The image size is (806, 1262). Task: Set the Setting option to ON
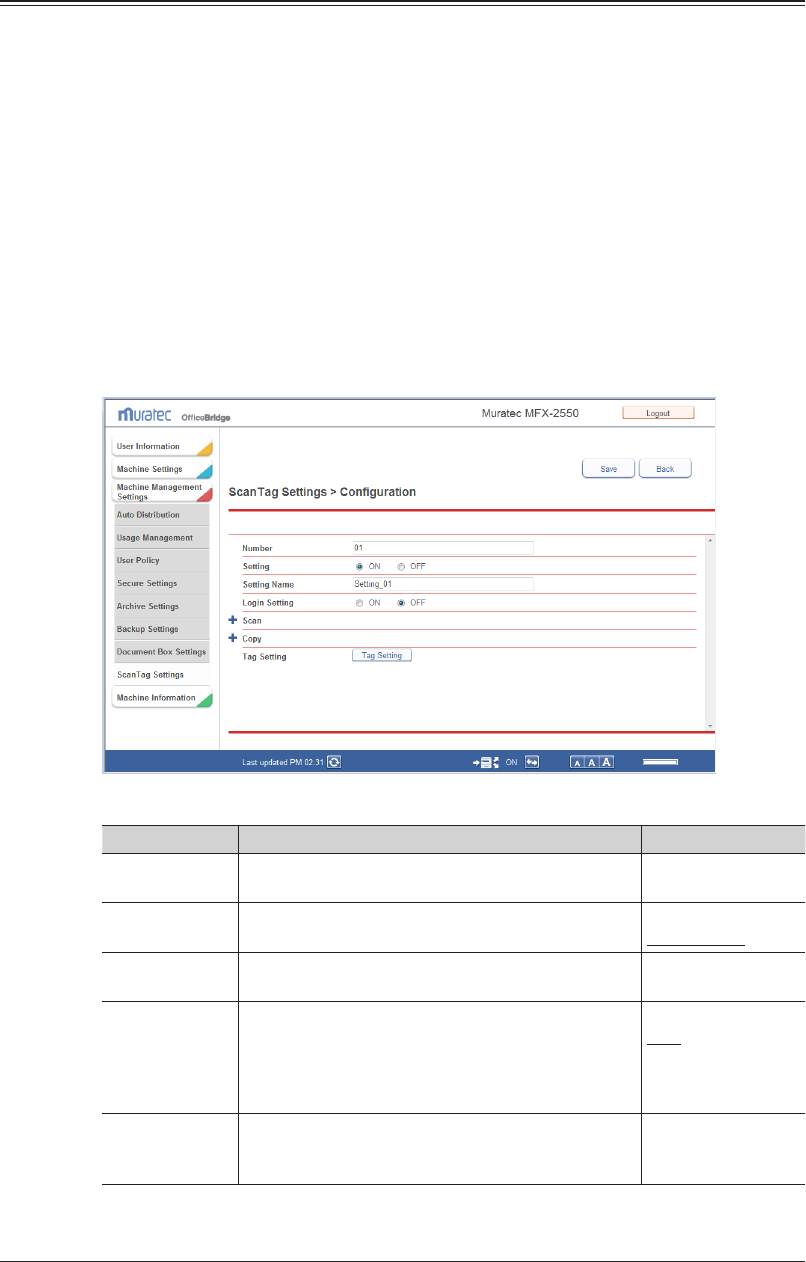coord(360,566)
